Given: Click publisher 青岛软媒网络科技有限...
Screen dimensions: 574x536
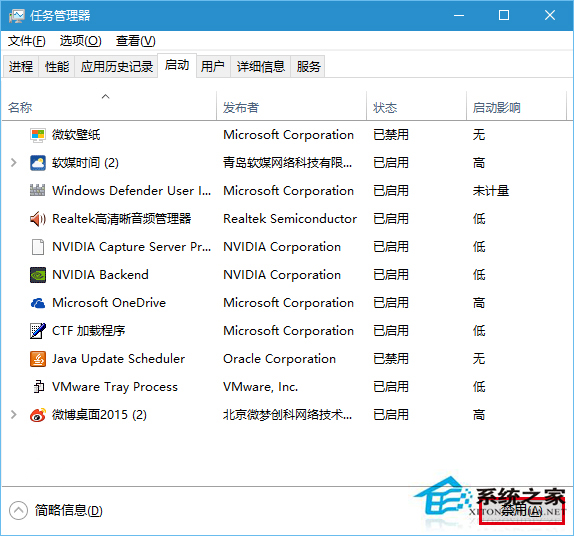Looking at the screenshot, I should pyautogui.click(x=287, y=163).
